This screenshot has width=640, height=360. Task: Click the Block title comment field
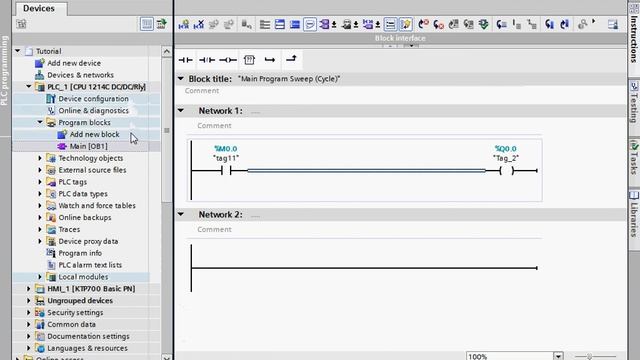tap(202, 91)
